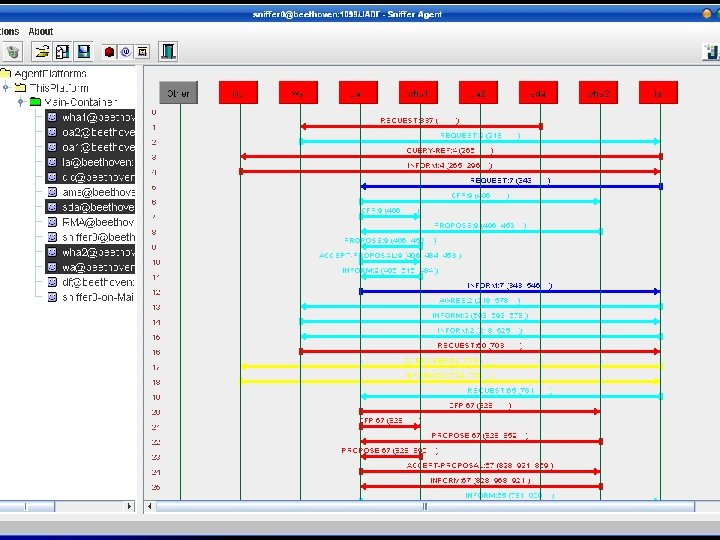Select la@beethoven in the agent tree
720x540 pixels.
click(x=90, y=162)
